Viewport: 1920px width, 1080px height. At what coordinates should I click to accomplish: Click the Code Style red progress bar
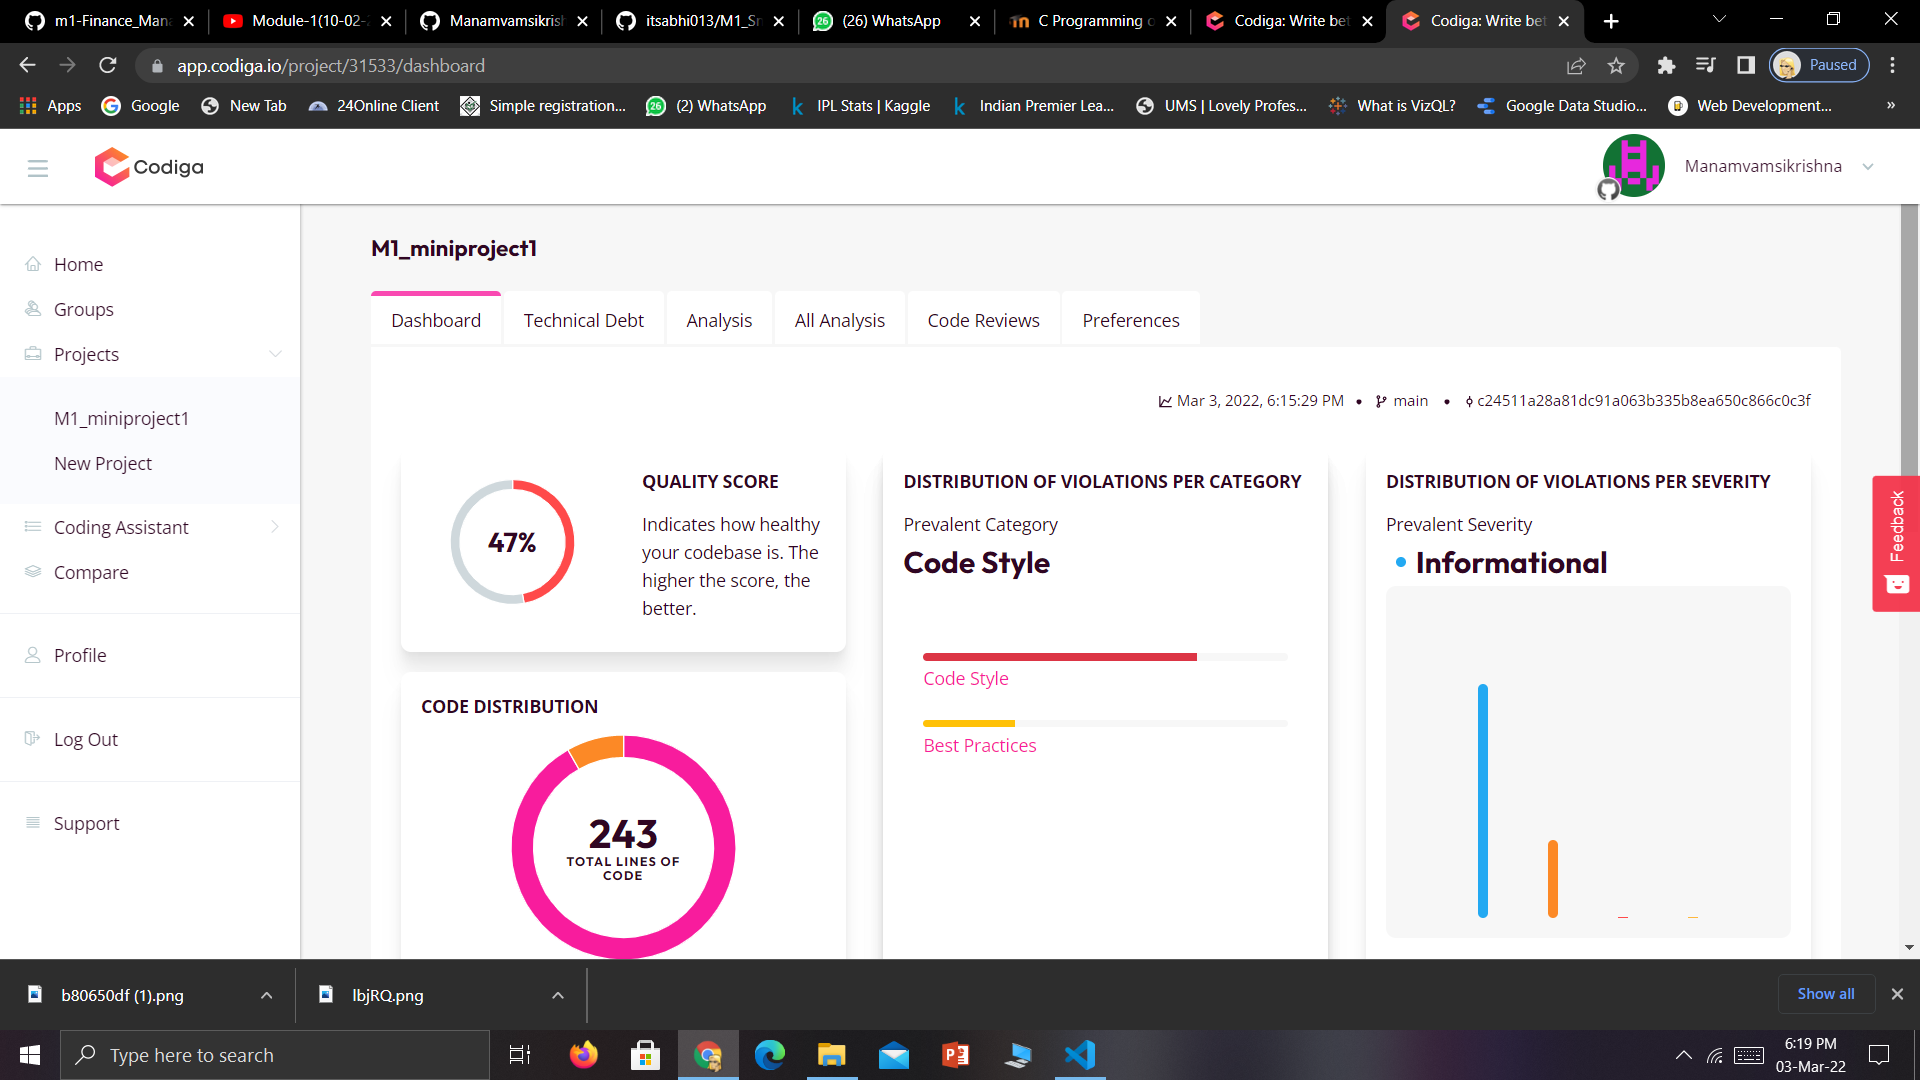pos(1060,657)
